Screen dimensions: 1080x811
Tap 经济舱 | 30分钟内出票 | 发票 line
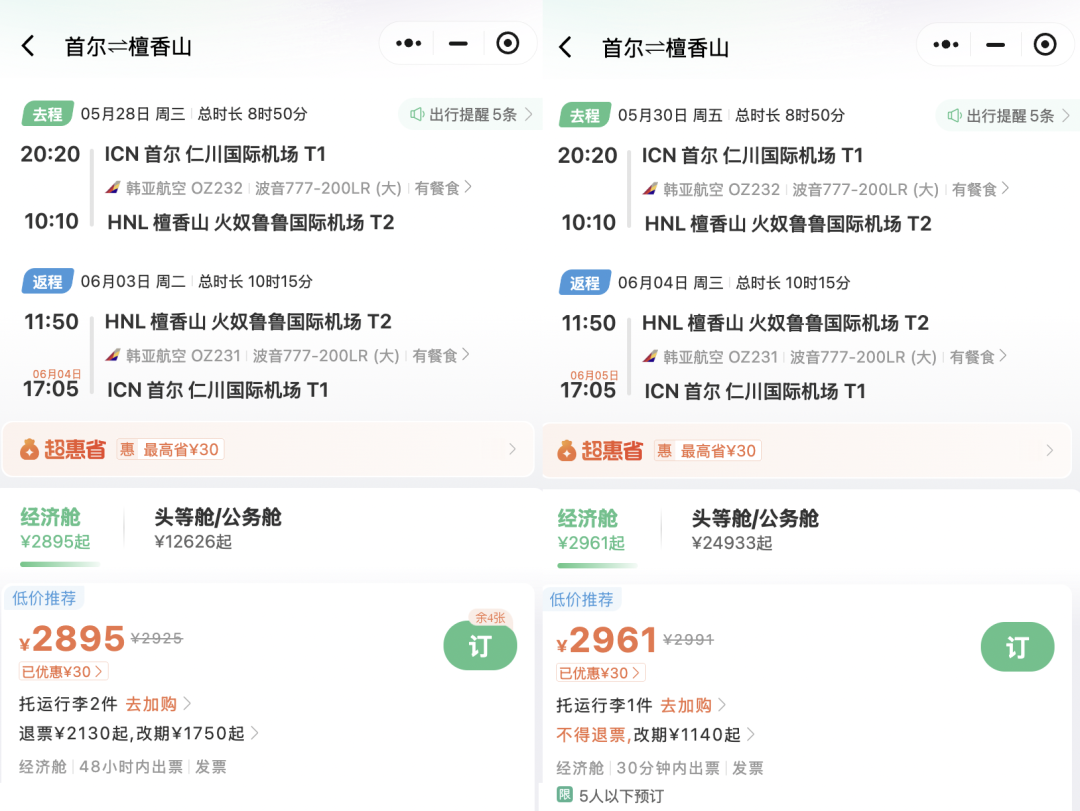[x=660, y=768]
